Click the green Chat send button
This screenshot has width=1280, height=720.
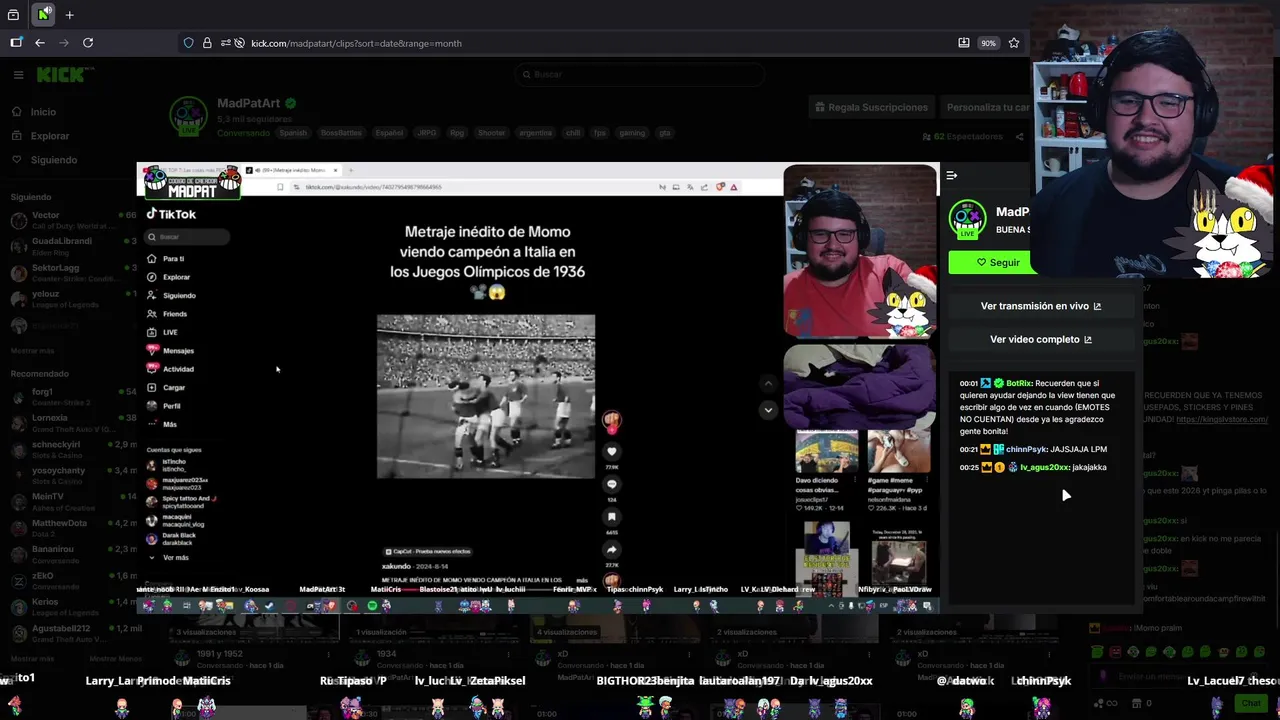click(x=1251, y=703)
